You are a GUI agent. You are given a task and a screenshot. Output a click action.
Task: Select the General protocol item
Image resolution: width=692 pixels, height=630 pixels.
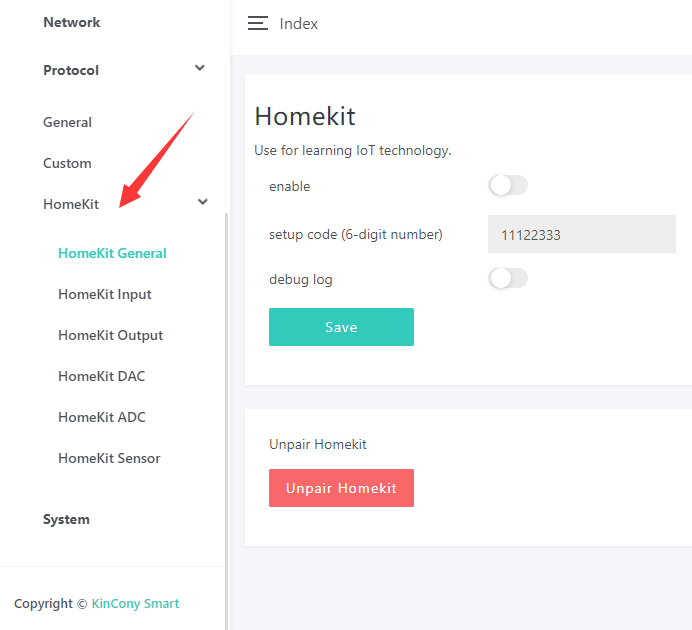pos(67,122)
